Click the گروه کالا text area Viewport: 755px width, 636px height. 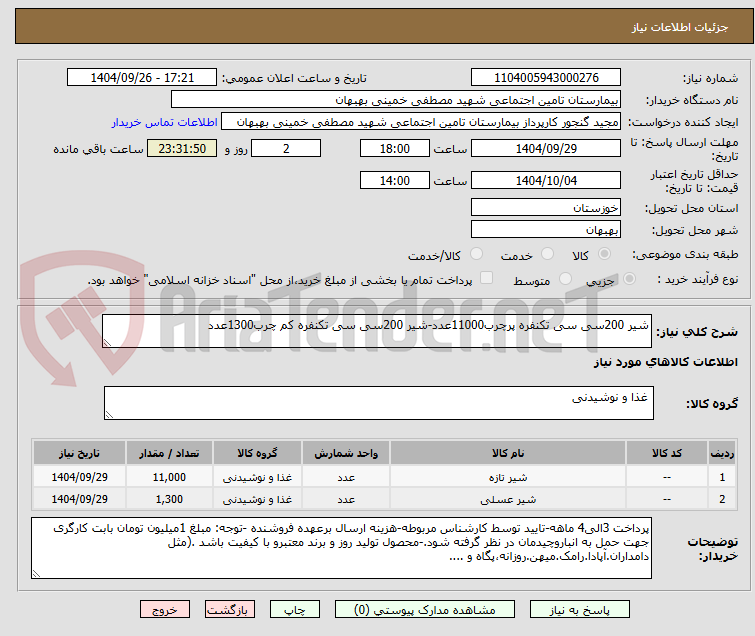point(379,403)
